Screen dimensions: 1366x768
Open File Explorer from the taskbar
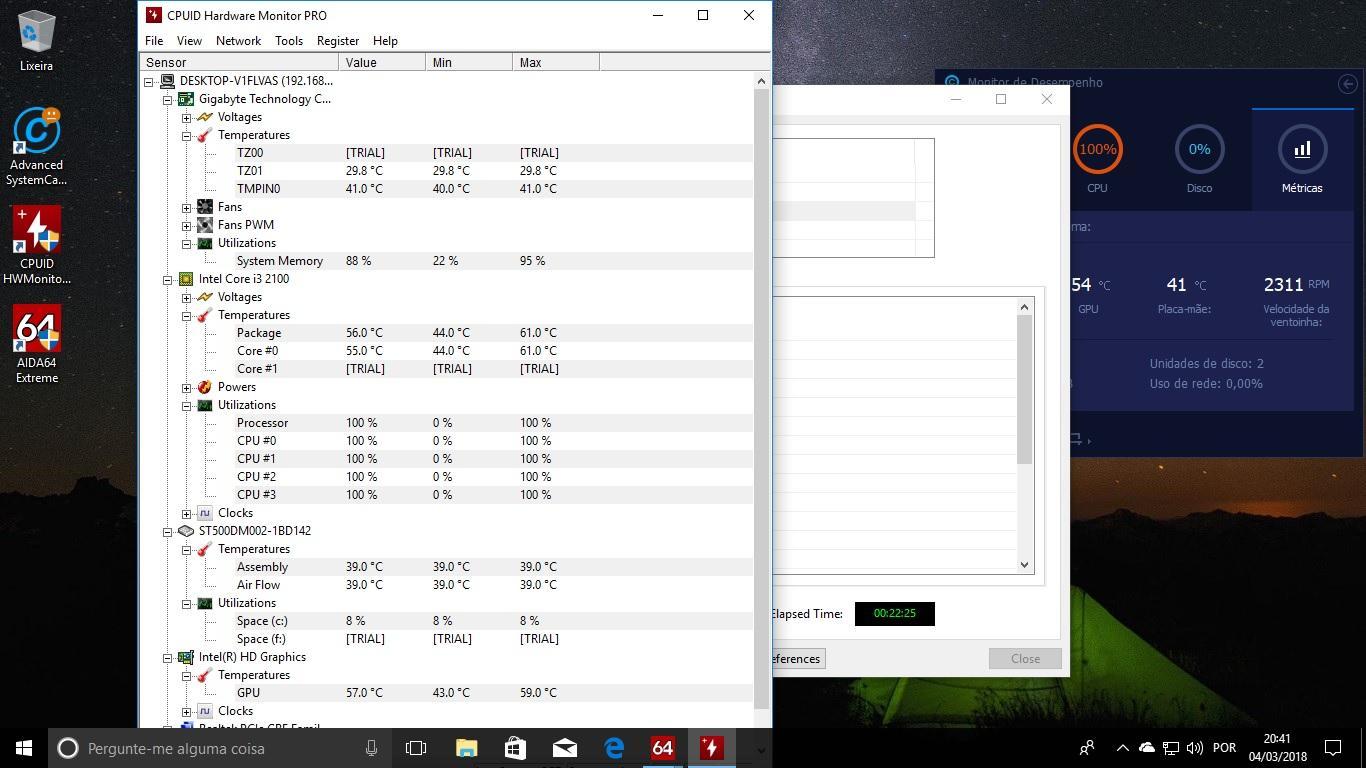click(467, 748)
